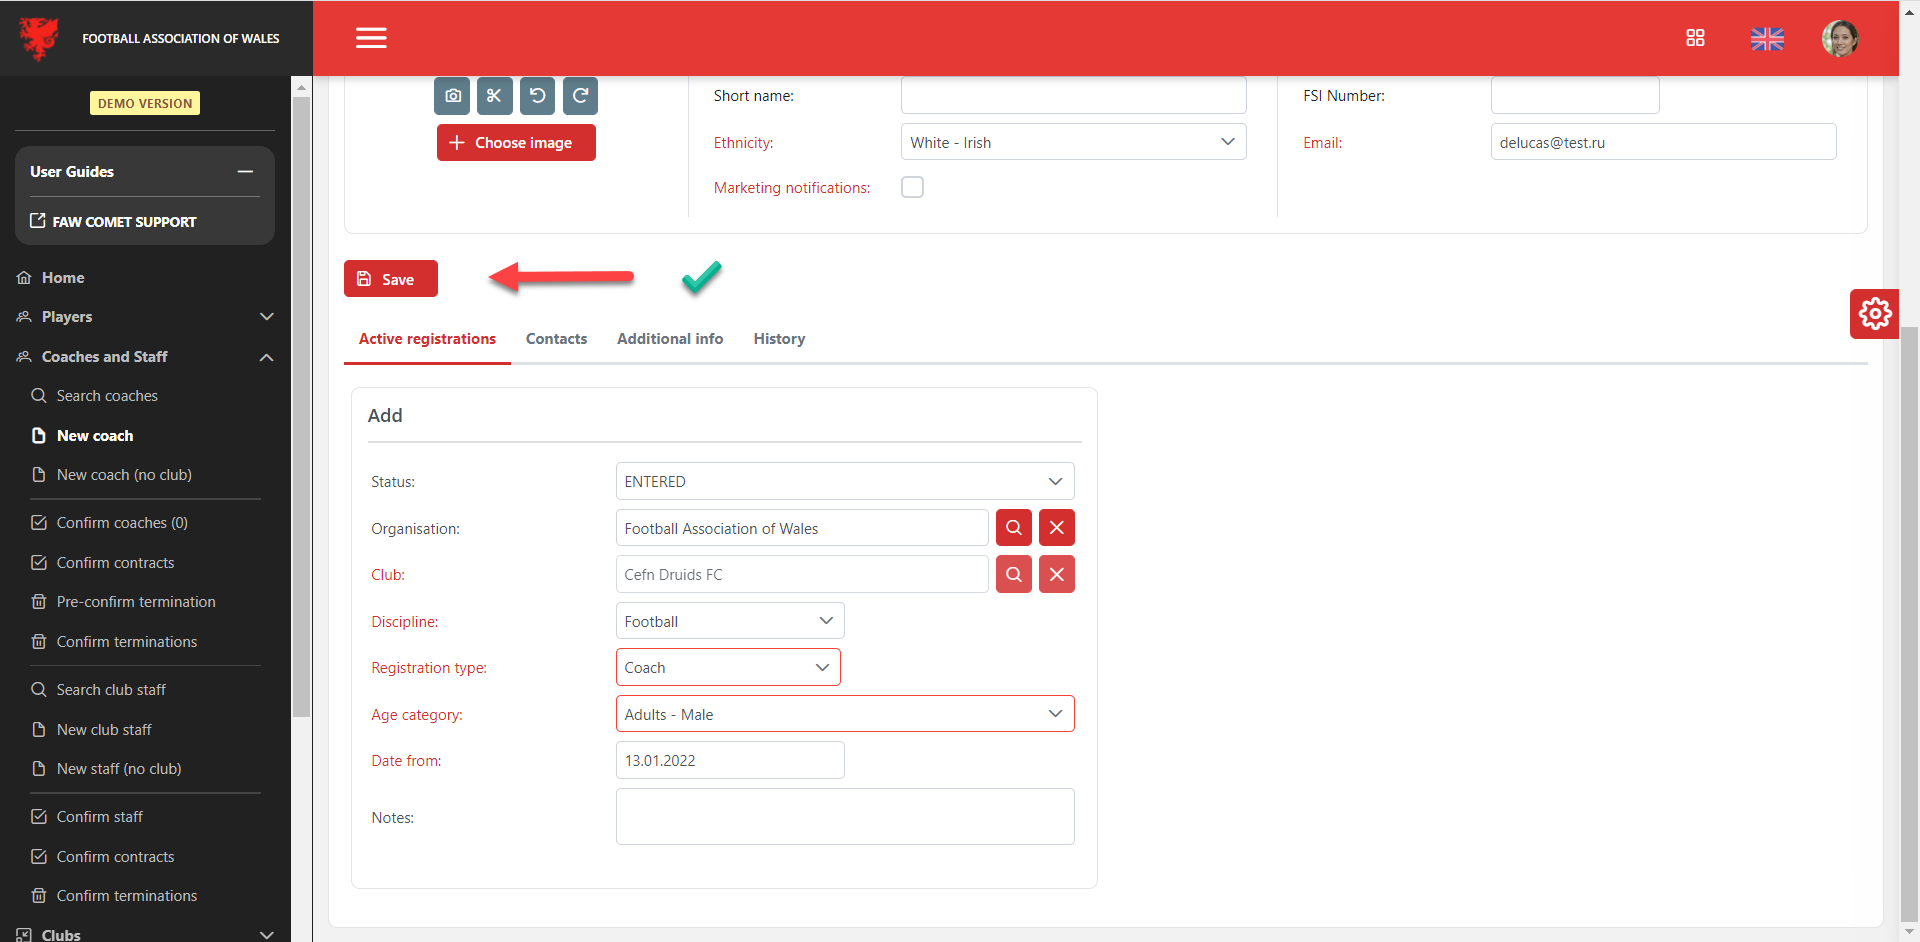
Task: Open the red settings gear panel
Action: tap(1874, 314)
